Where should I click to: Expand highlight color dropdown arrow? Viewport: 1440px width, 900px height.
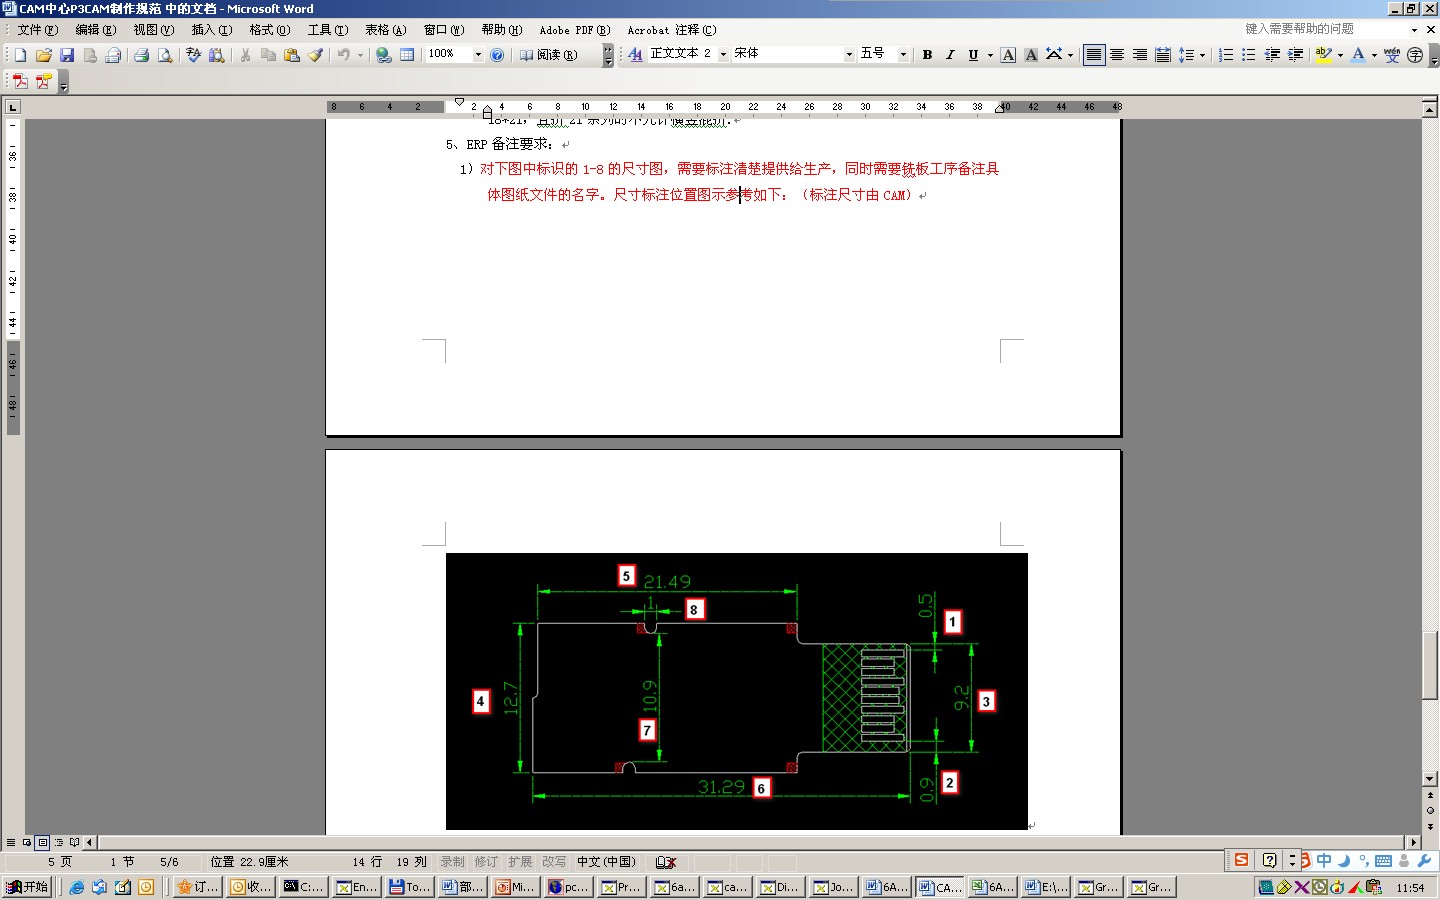coord(1340,55)
